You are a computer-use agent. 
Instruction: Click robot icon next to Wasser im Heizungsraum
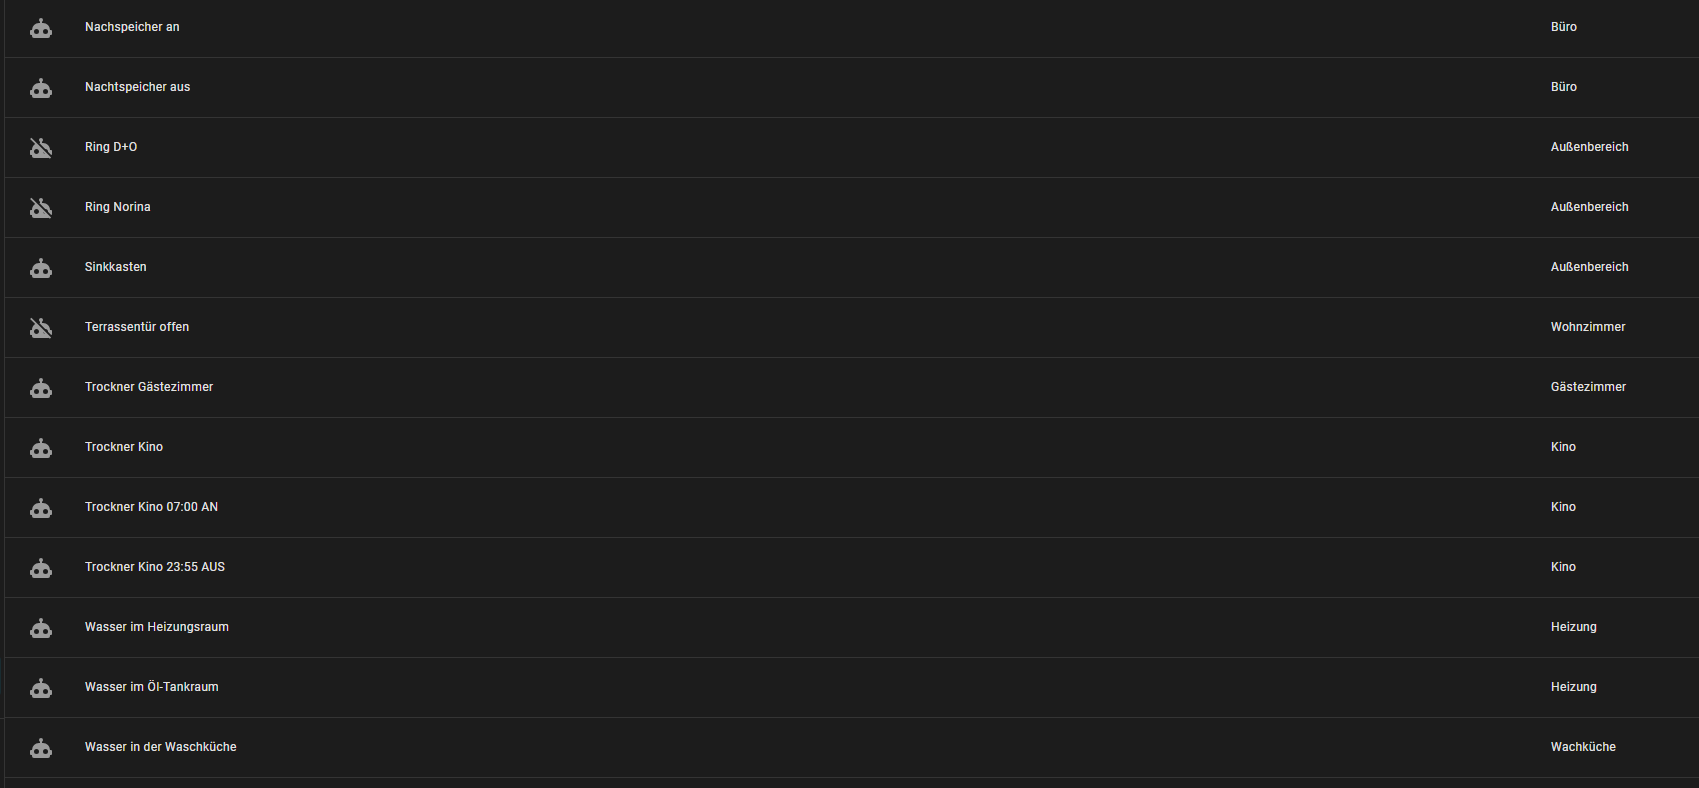point(41,628)
